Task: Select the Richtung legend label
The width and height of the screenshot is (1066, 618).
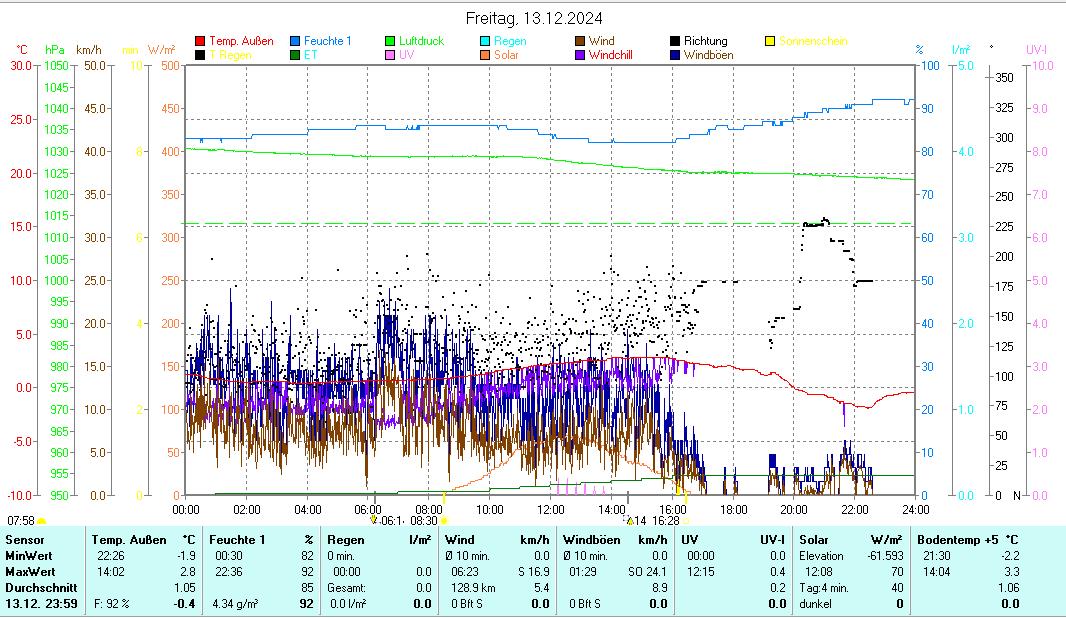Action: [705, 41]
